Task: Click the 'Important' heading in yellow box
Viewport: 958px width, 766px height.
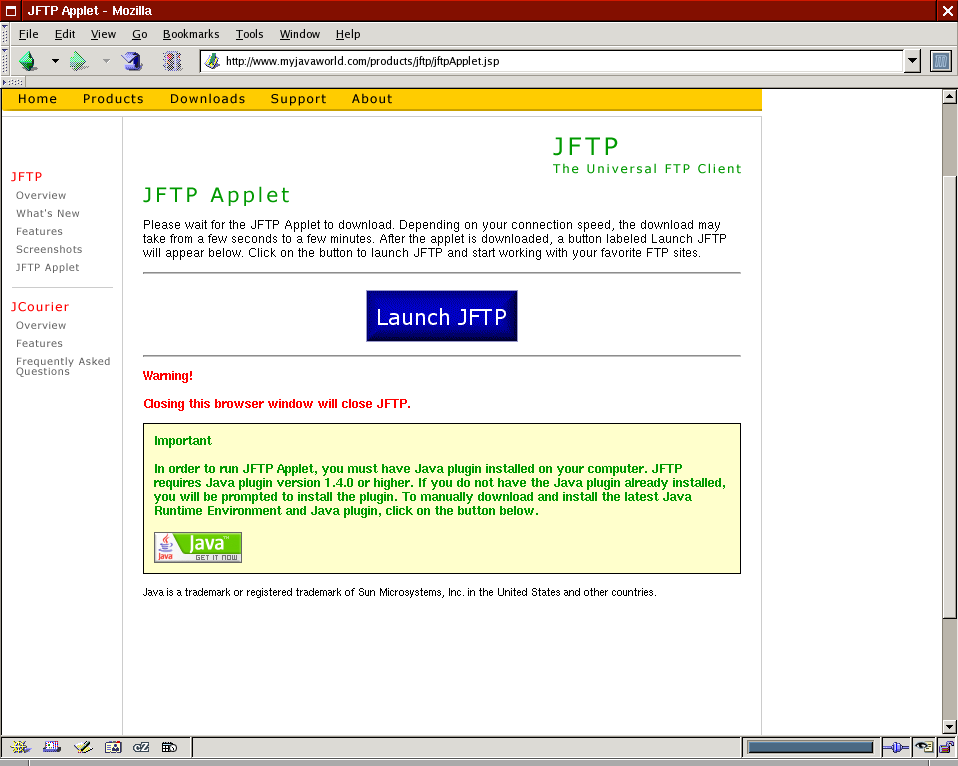Action: click(x=183, y=440)
